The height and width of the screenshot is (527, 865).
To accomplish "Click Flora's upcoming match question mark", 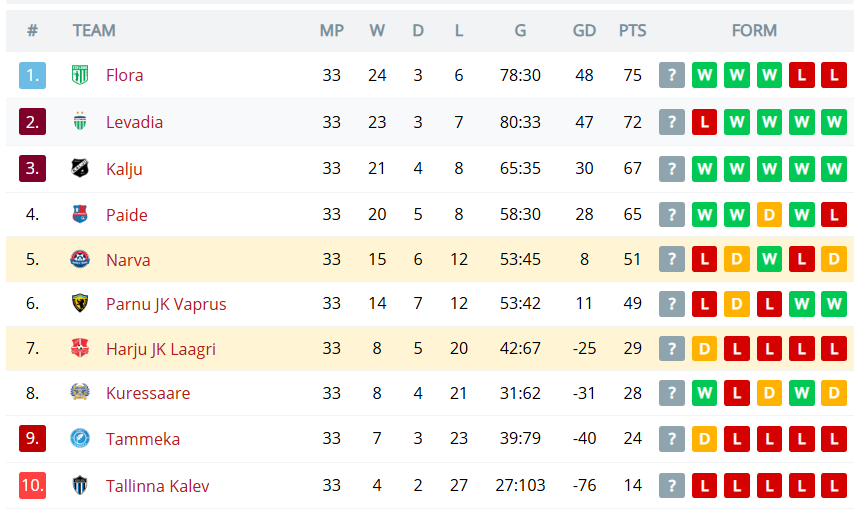I will pos(672,75).
